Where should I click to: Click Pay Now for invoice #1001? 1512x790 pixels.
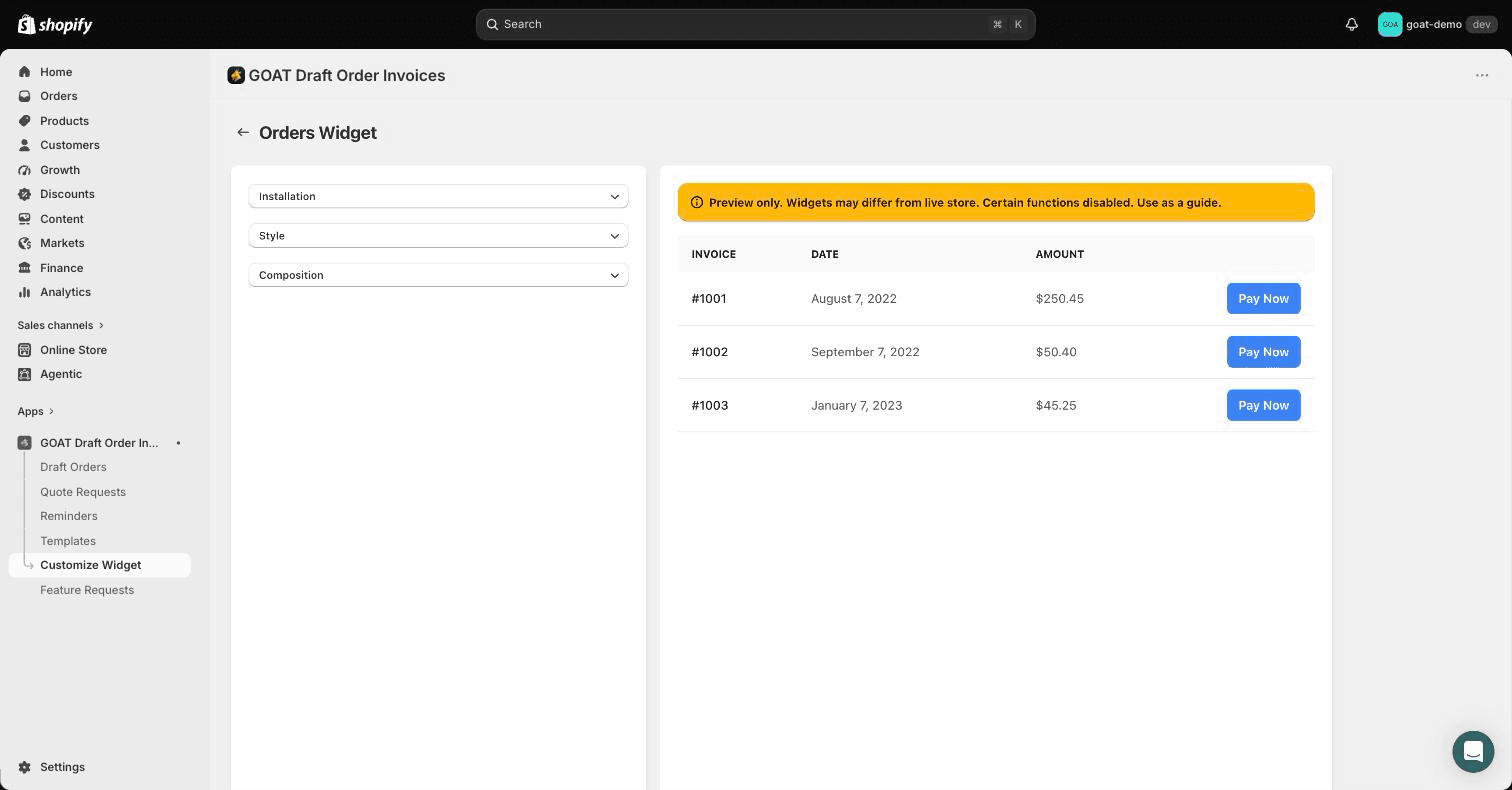(1263, 298)
